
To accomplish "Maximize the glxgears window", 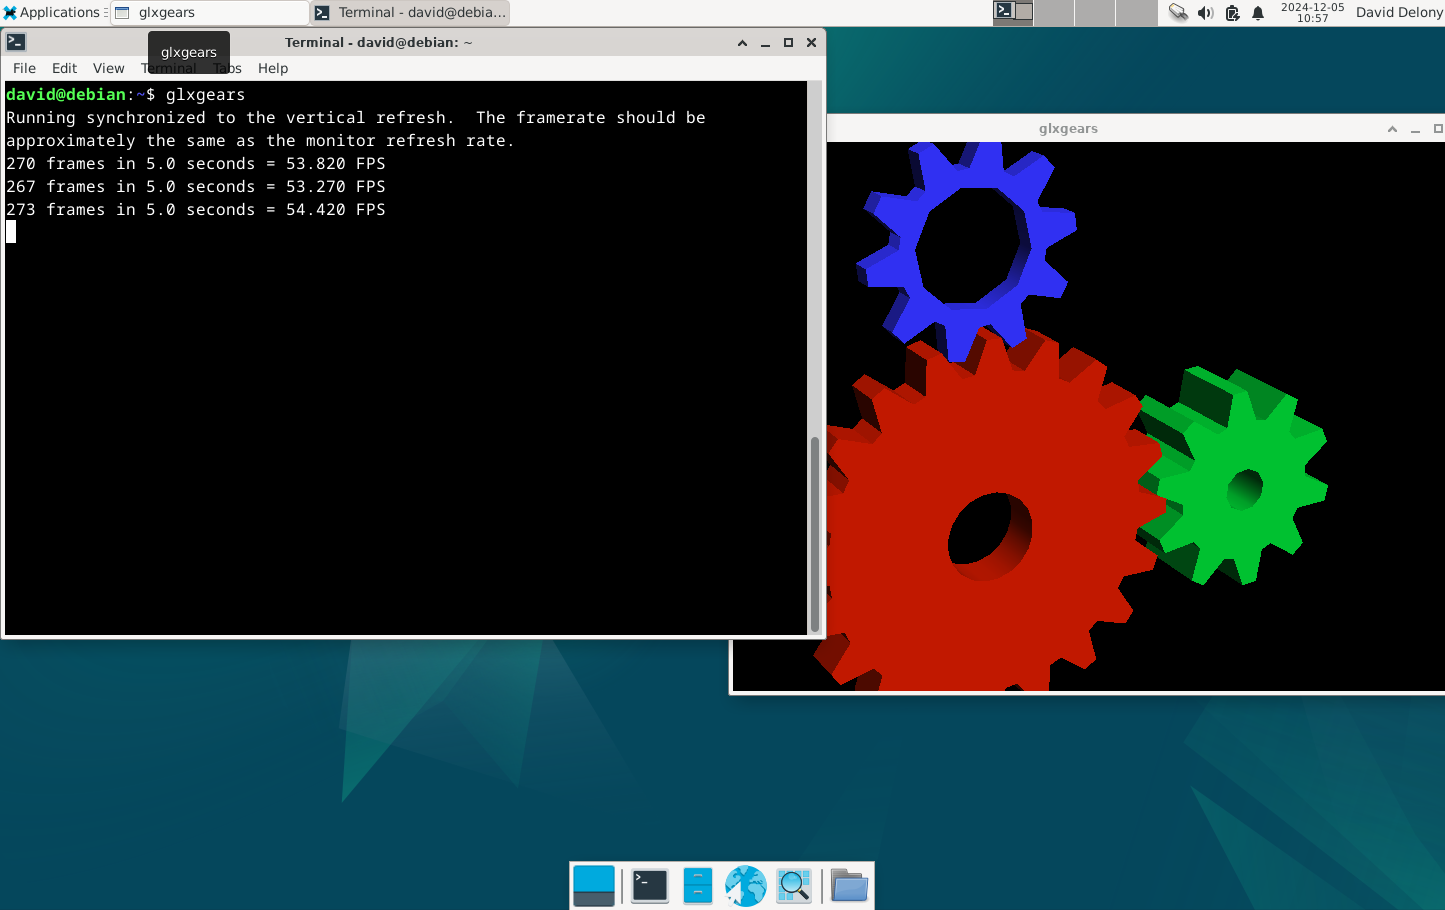I will (x=1438, y=128).
